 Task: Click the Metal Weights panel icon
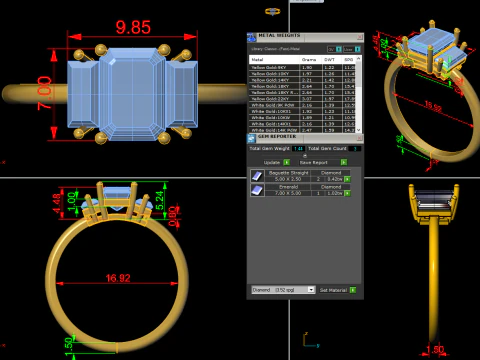coord(252,37)
